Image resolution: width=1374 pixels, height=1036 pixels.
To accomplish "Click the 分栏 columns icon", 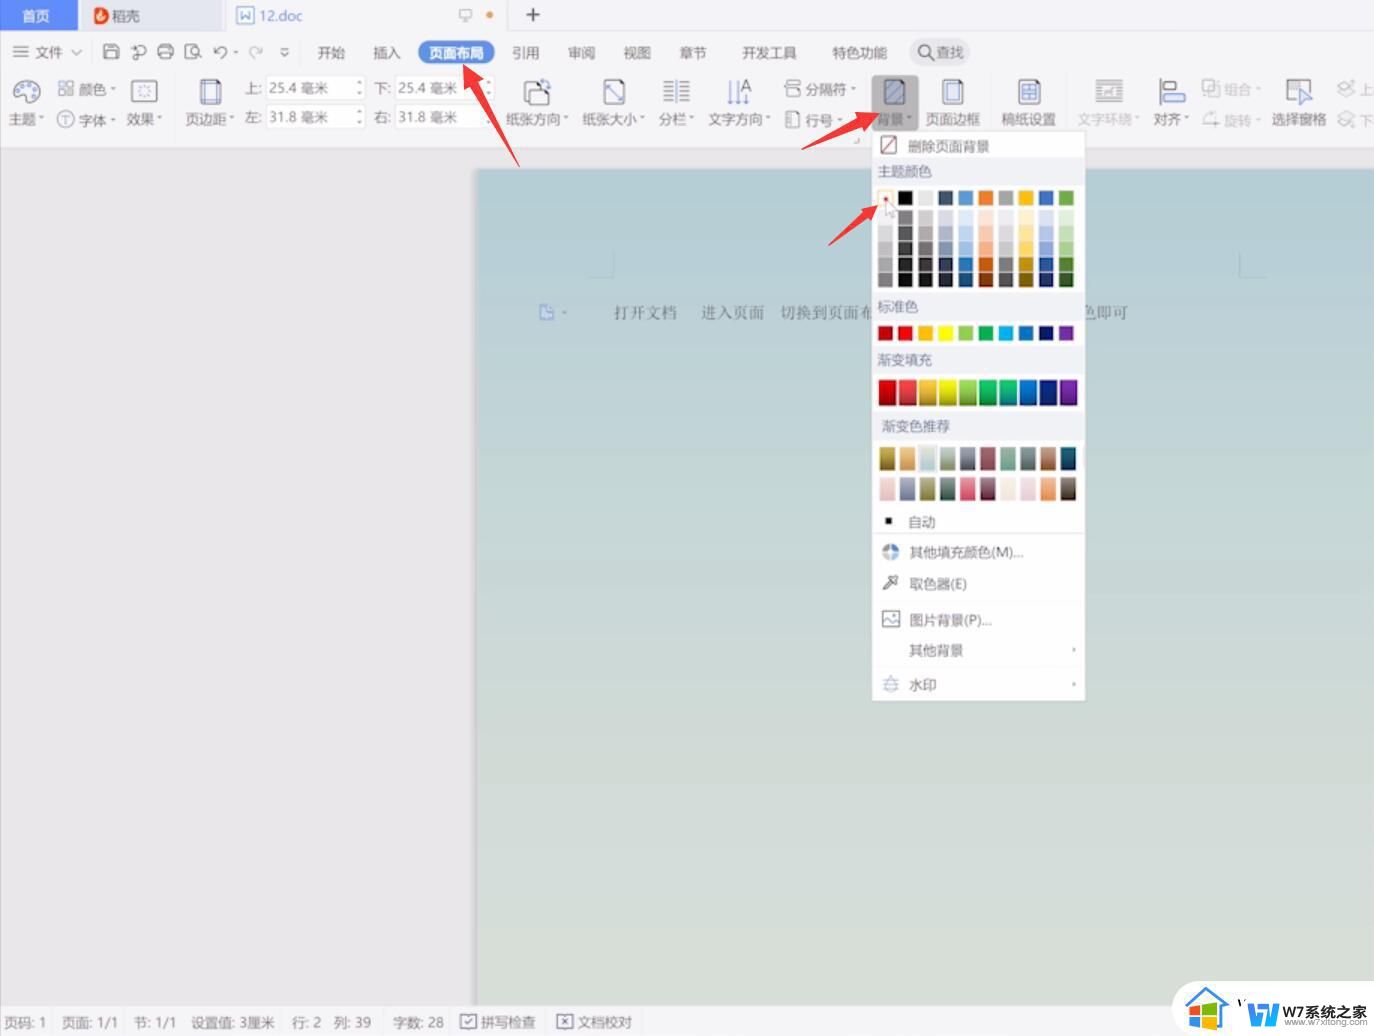I will tap(676, 92).
